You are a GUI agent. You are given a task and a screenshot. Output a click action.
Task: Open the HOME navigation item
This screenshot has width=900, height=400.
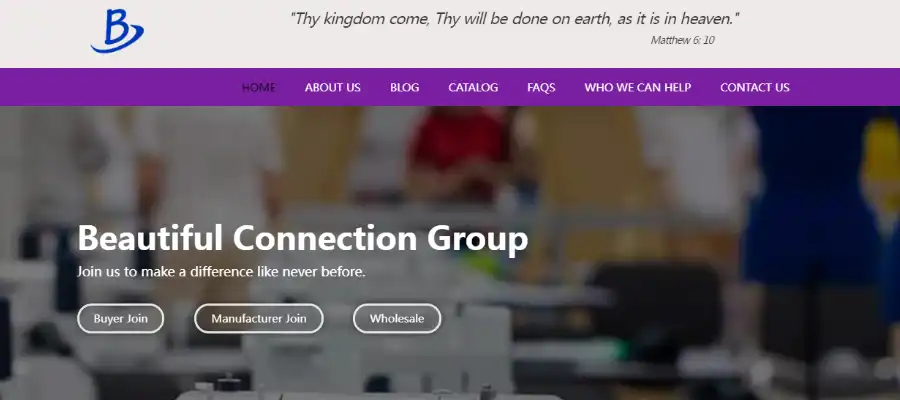[x=258, y=87]
